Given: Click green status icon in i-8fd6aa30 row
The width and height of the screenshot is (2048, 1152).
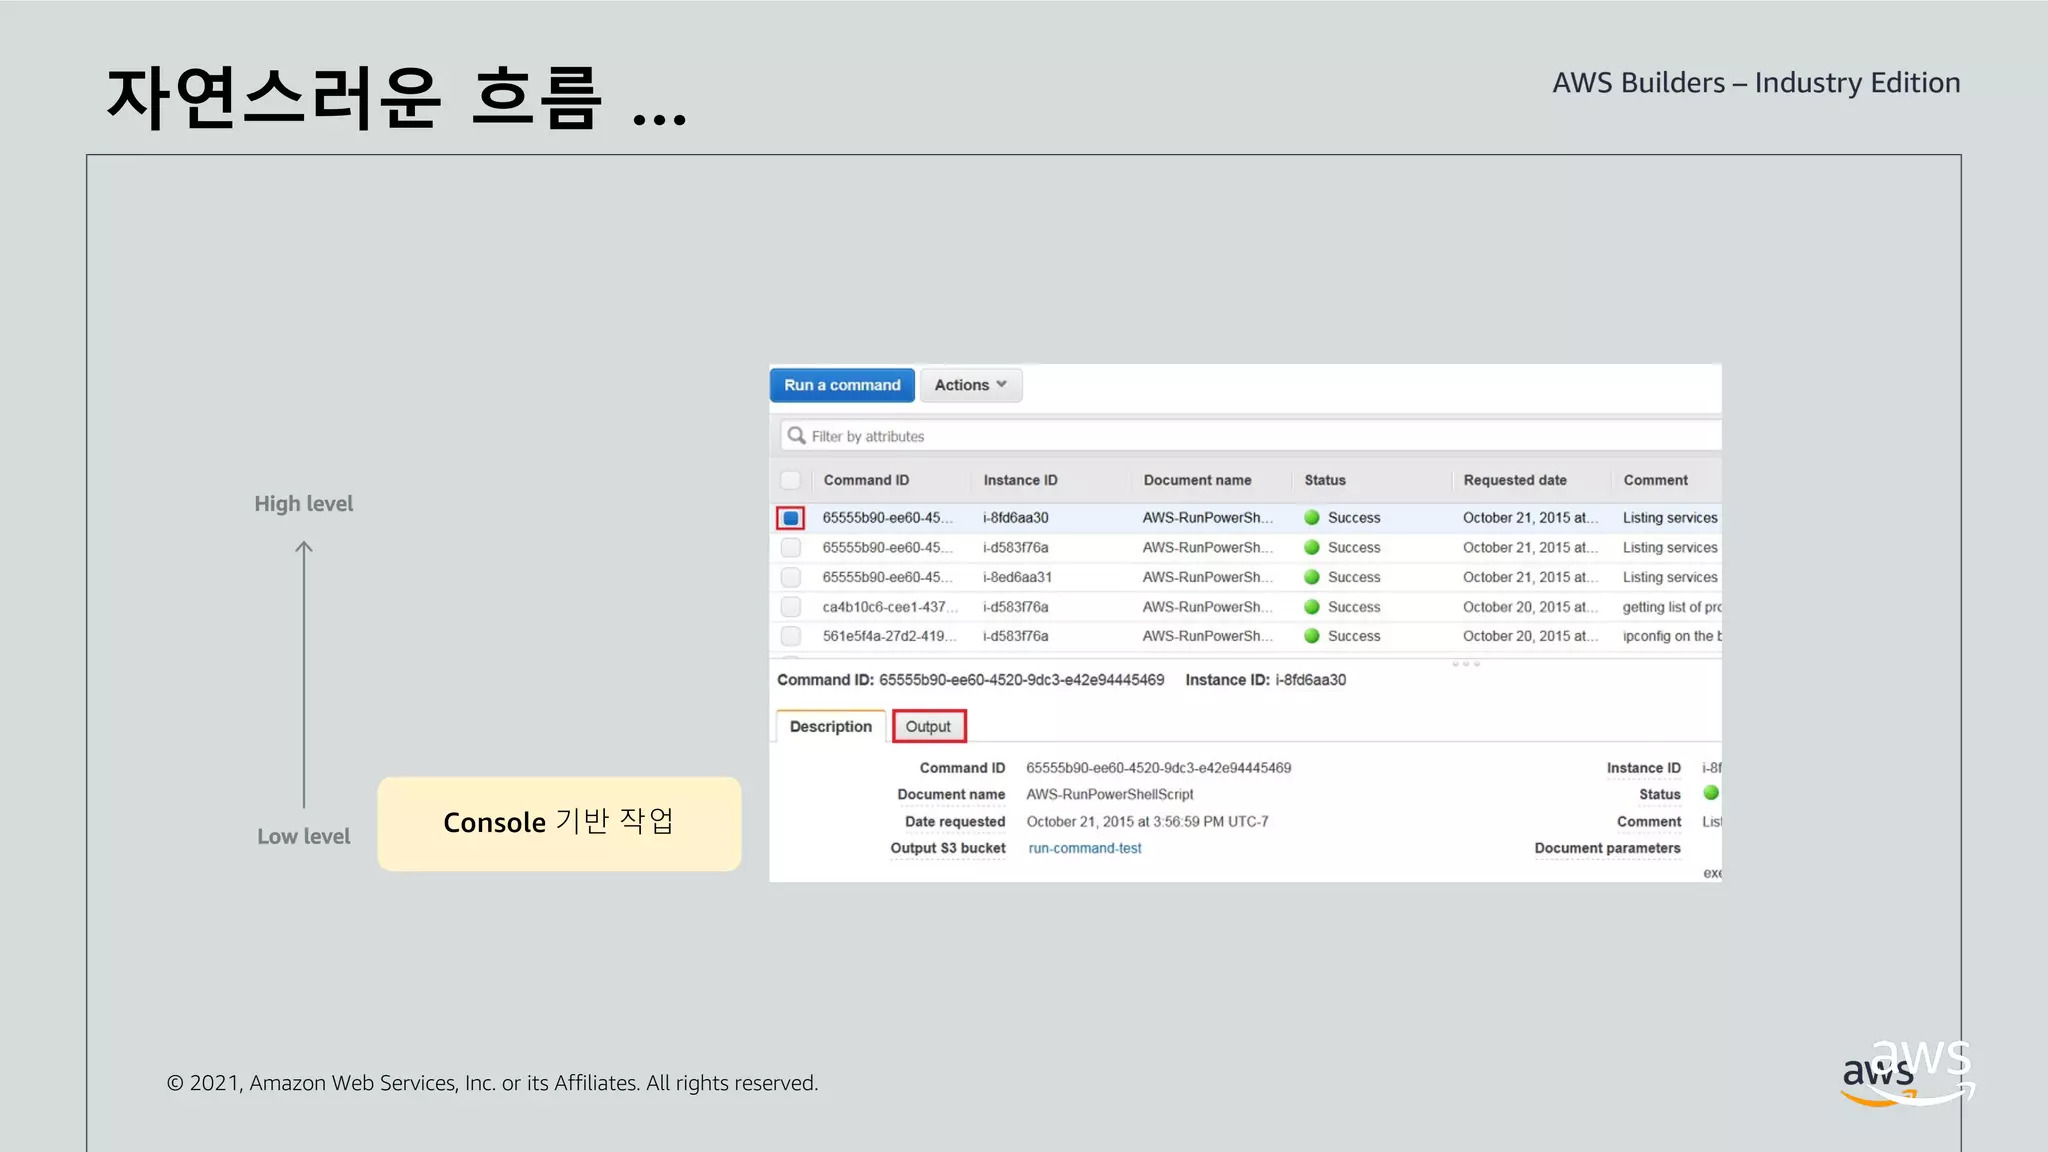Looking at the screenshot, I should tap(1312, 517).
